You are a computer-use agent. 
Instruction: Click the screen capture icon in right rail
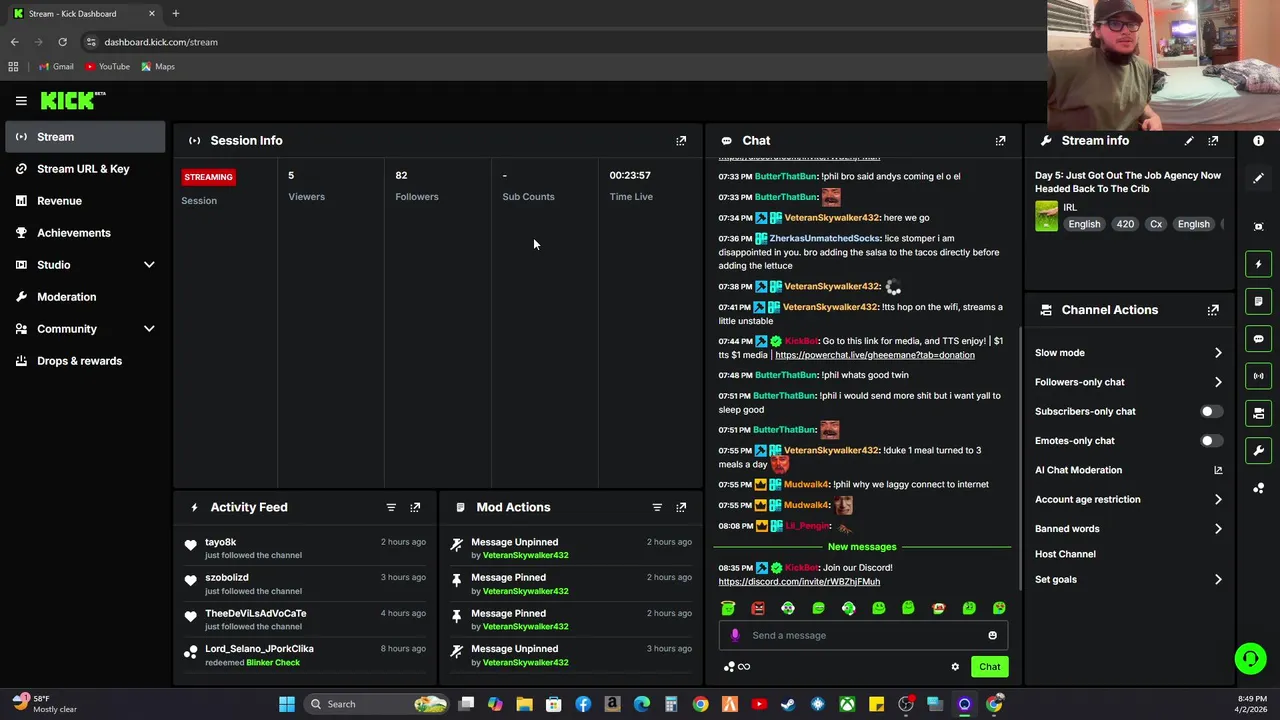[1258, 227]
